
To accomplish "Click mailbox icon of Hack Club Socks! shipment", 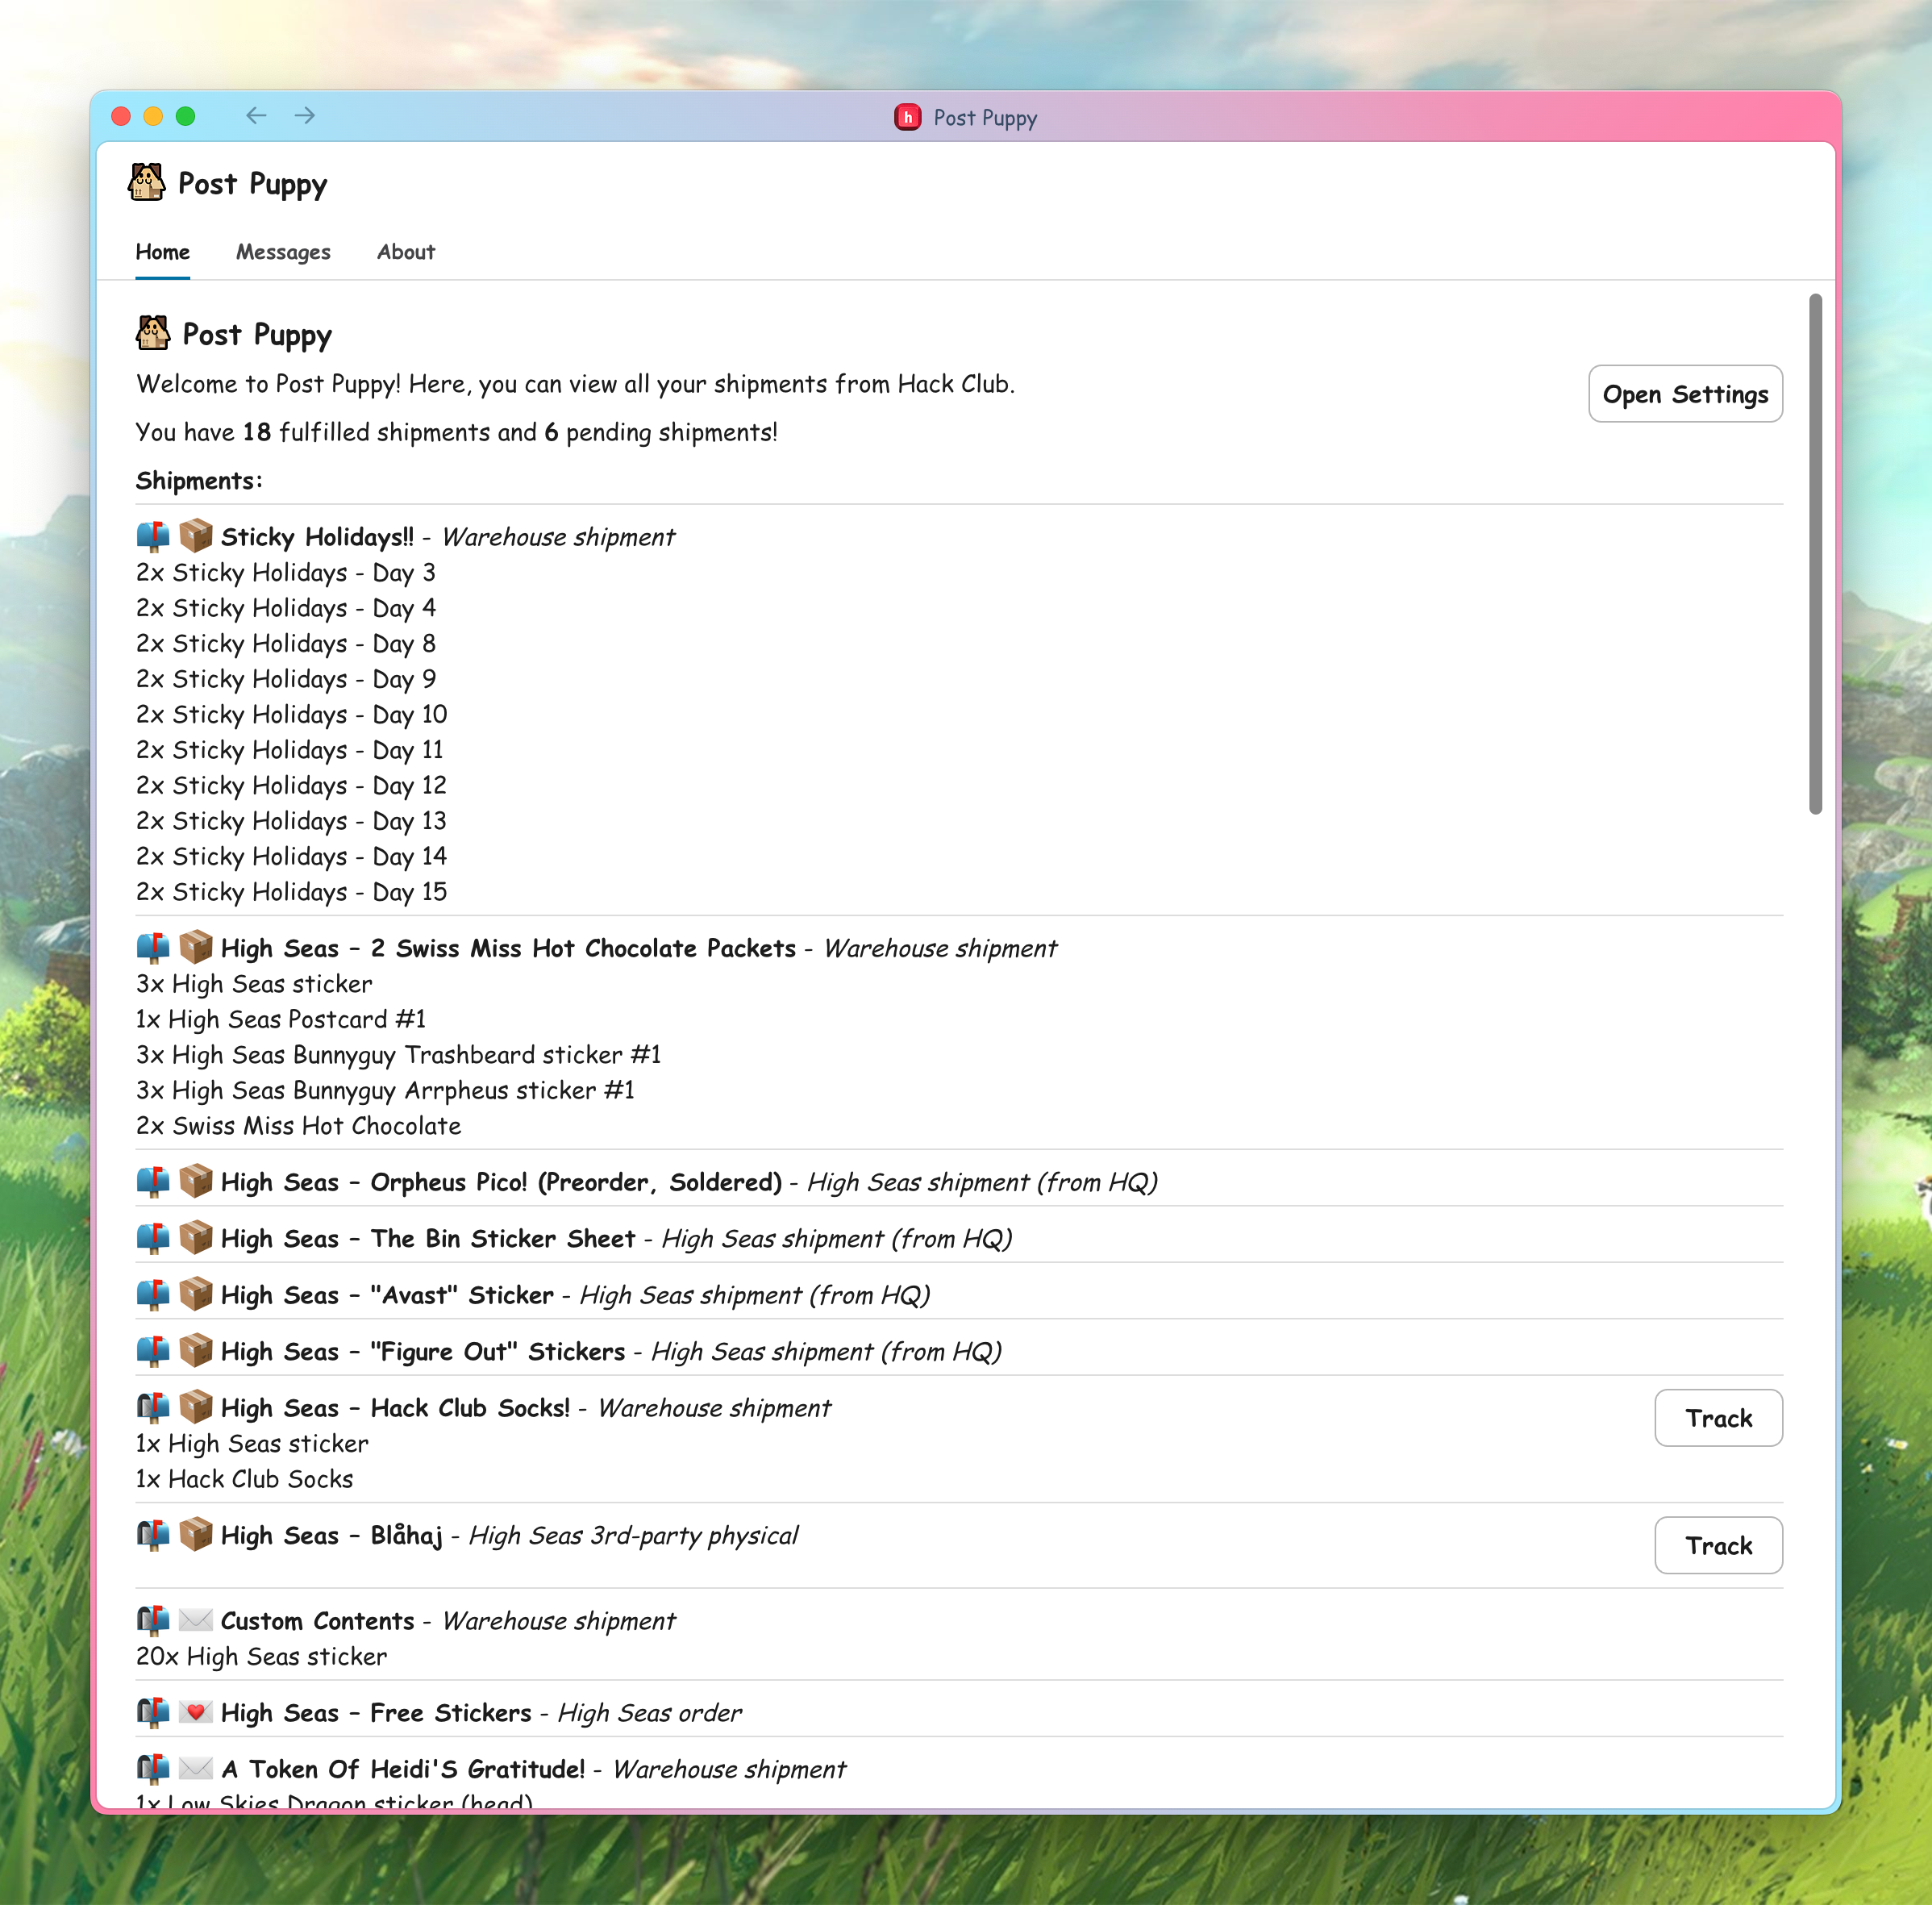I will click(153, 1407).
